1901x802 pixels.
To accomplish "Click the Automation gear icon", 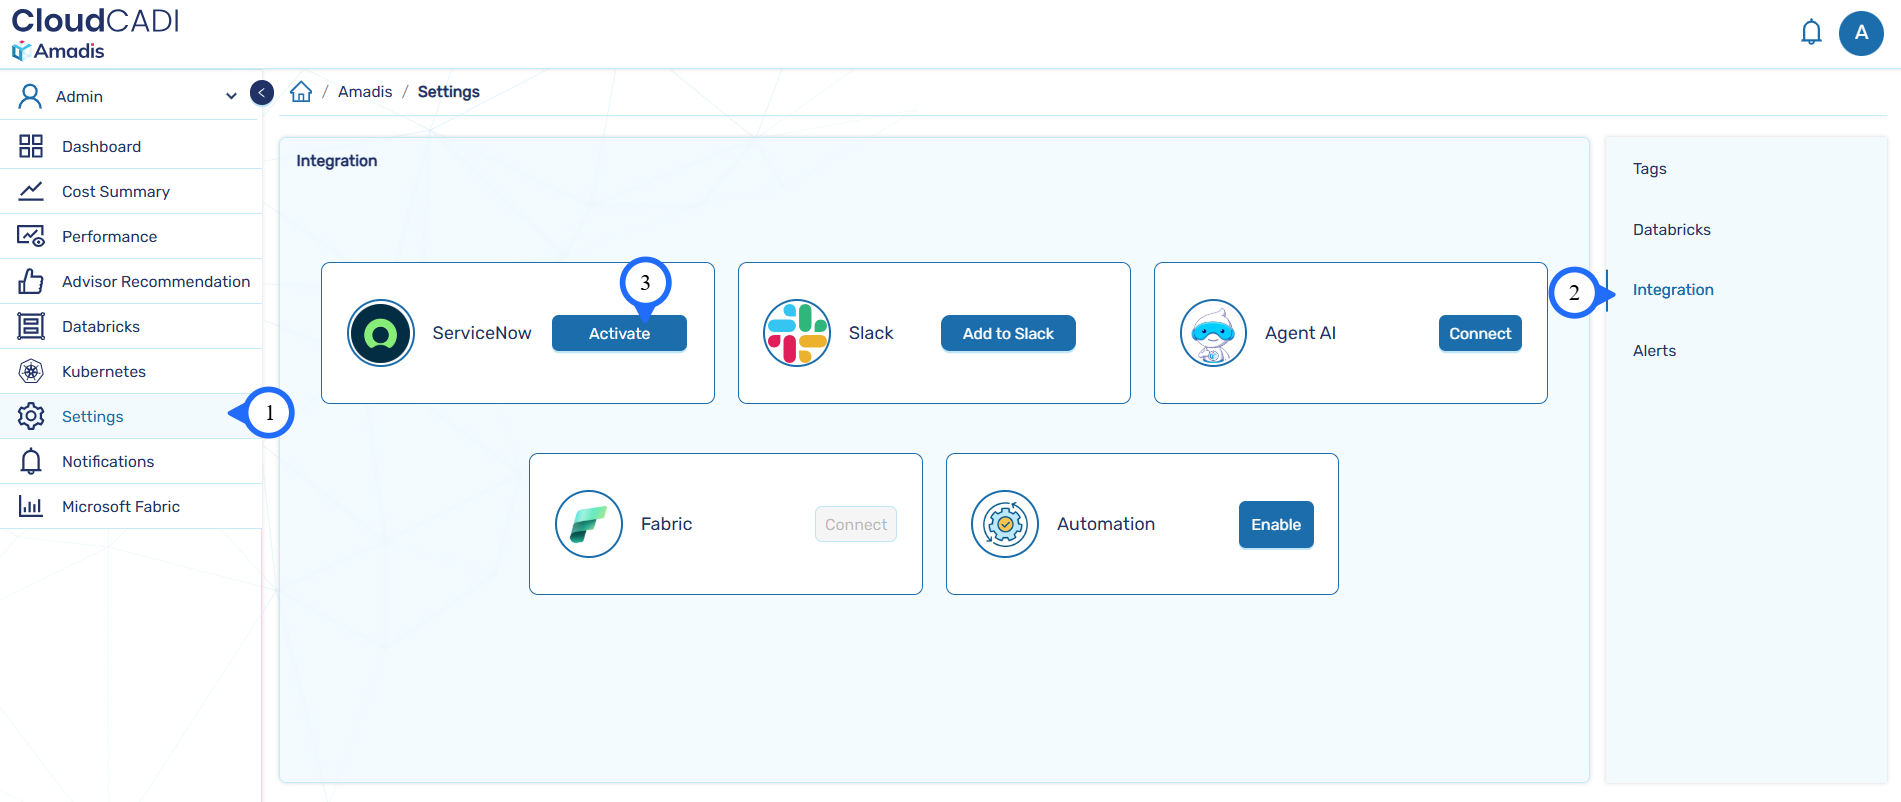I will point(1004,524).
